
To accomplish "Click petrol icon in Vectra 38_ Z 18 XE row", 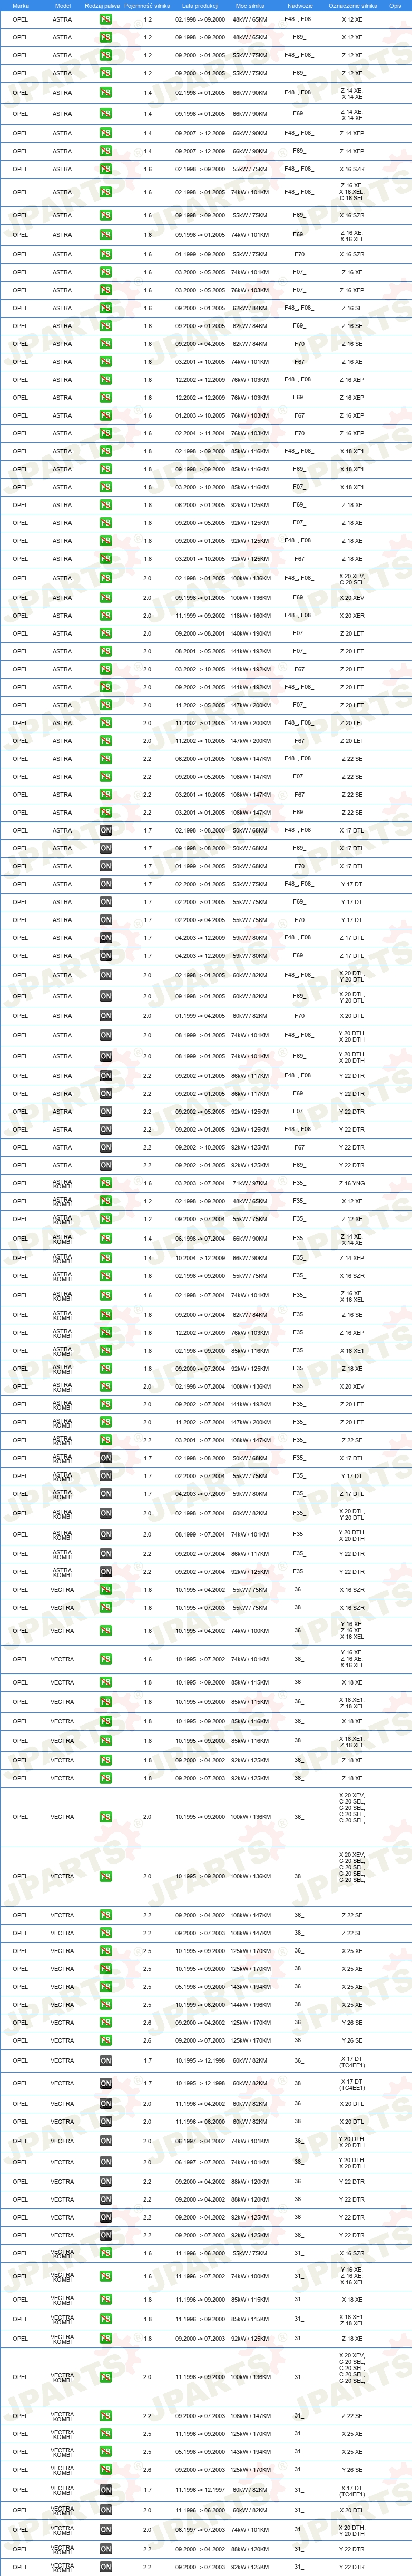I will [105, 1779].
